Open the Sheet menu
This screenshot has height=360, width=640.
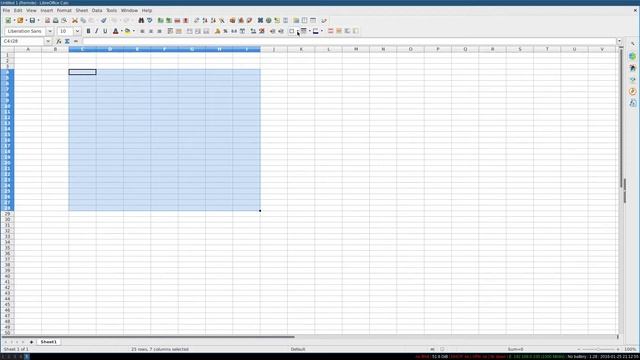coord(82,10)
